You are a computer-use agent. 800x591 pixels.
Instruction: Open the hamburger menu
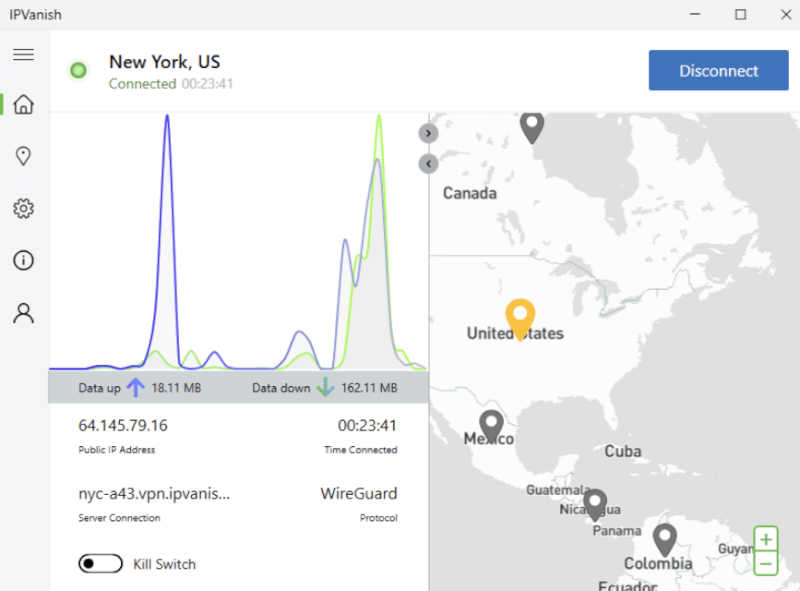coord(23,55)
